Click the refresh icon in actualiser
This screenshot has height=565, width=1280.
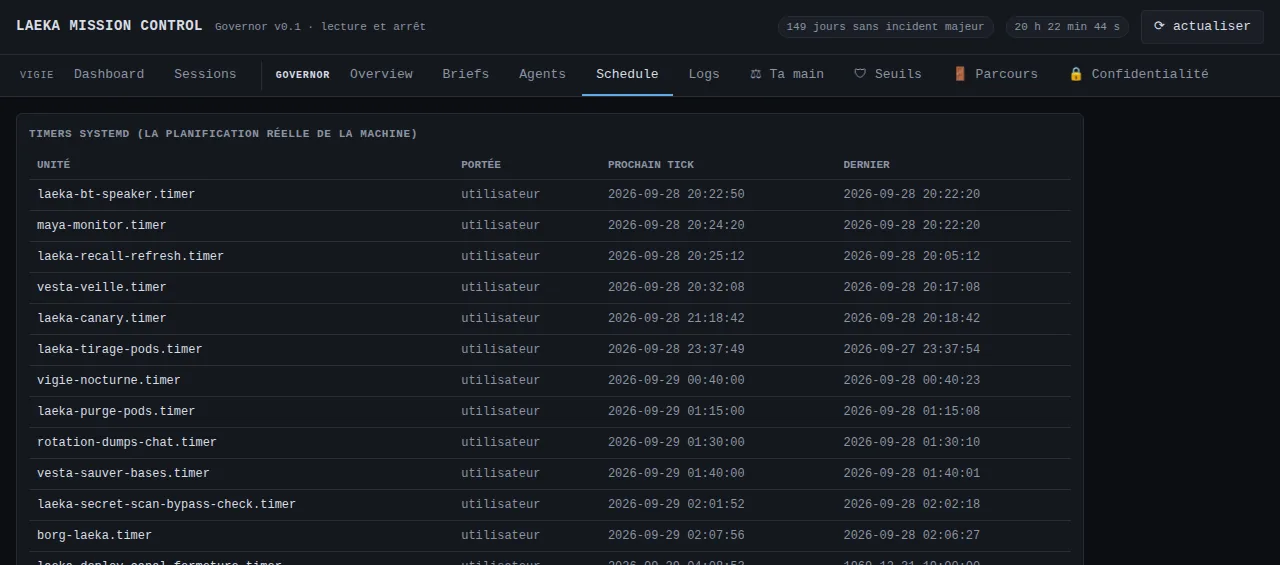tap(1160, 26)
